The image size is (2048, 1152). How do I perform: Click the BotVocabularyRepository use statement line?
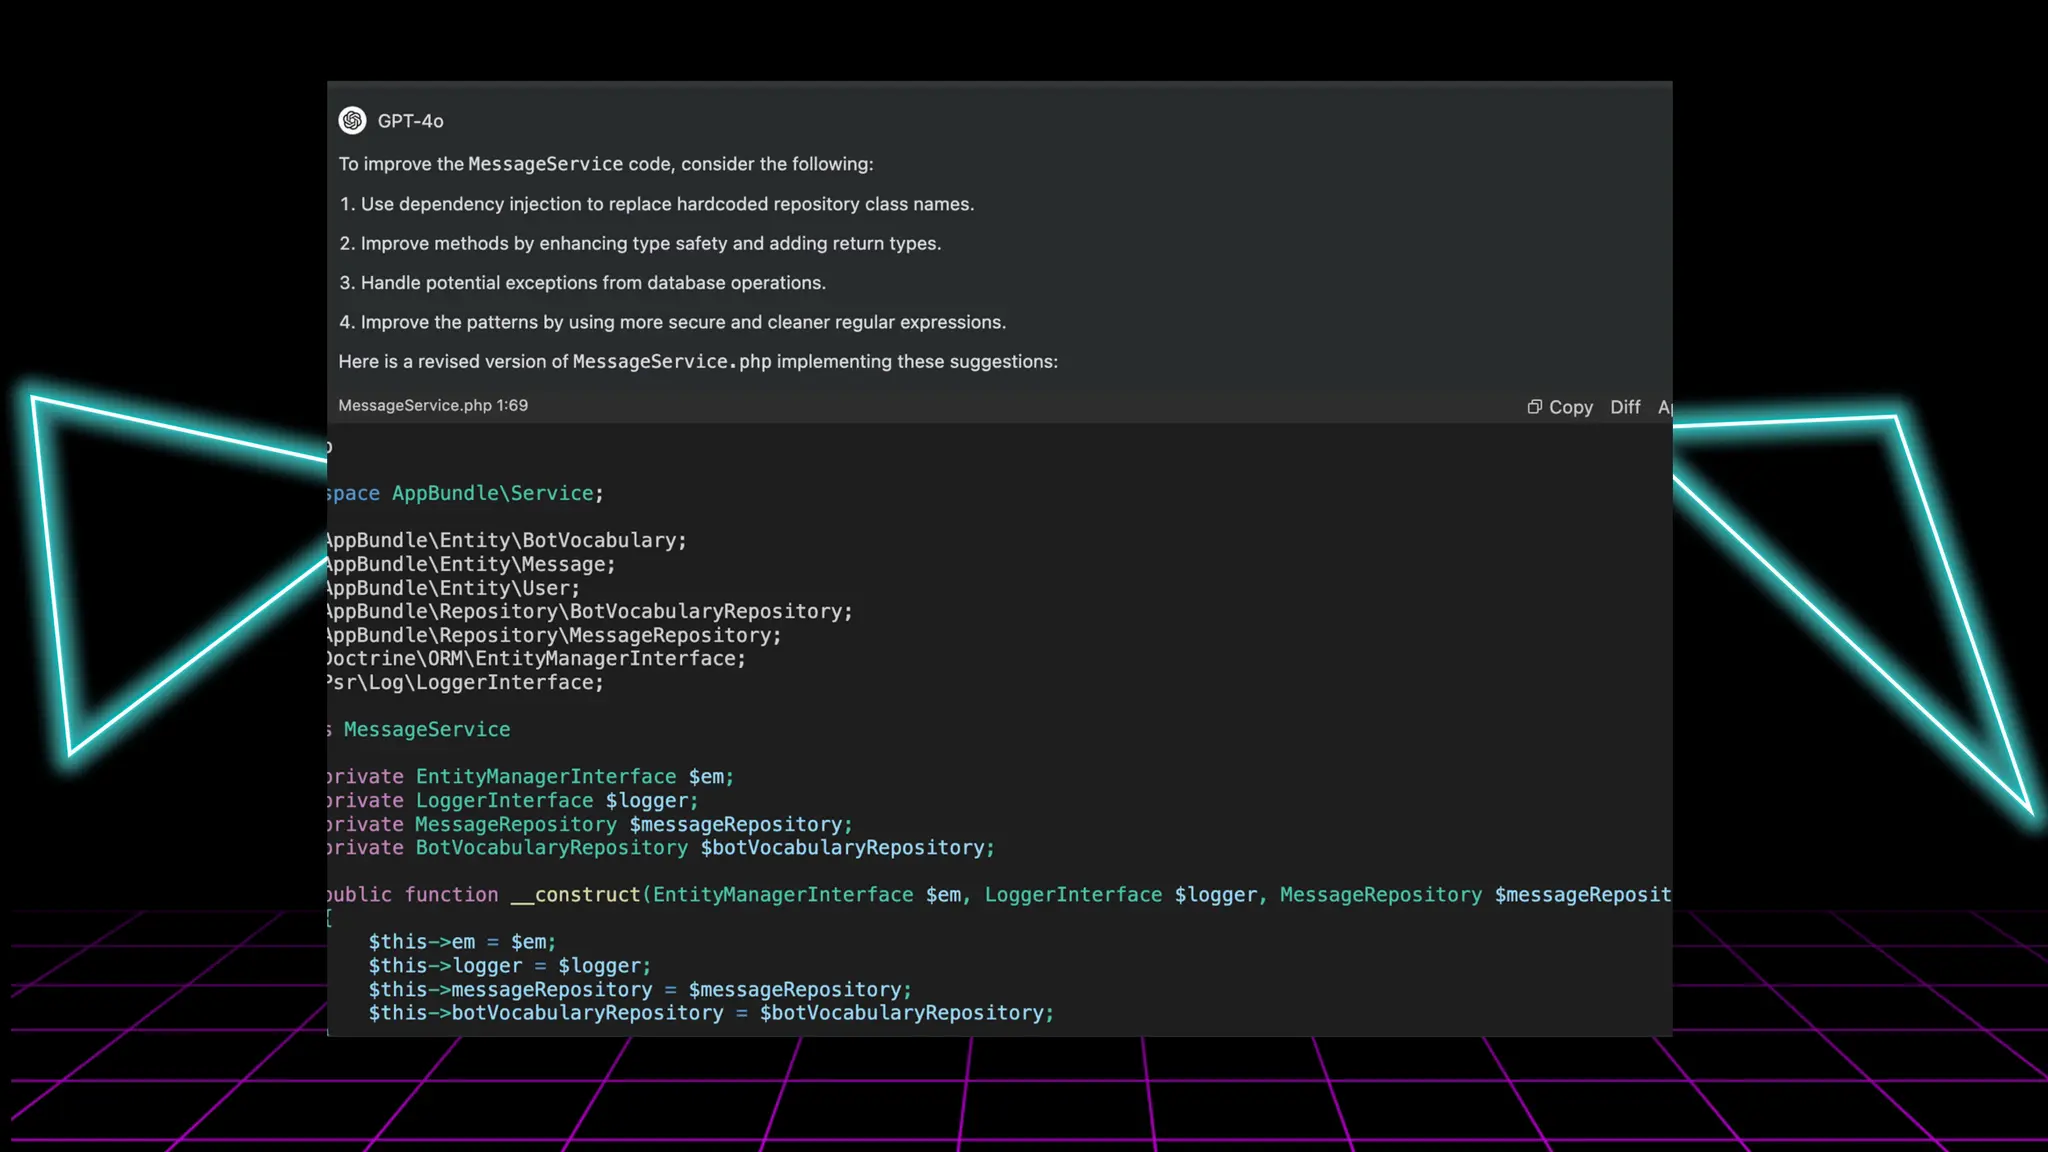point(590,611)
